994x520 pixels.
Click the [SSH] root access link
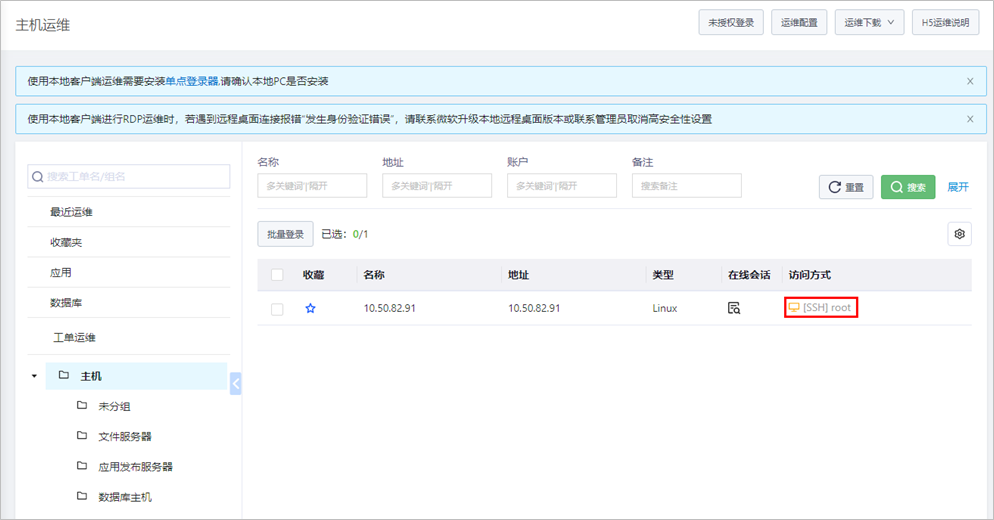tap(821, 308)
